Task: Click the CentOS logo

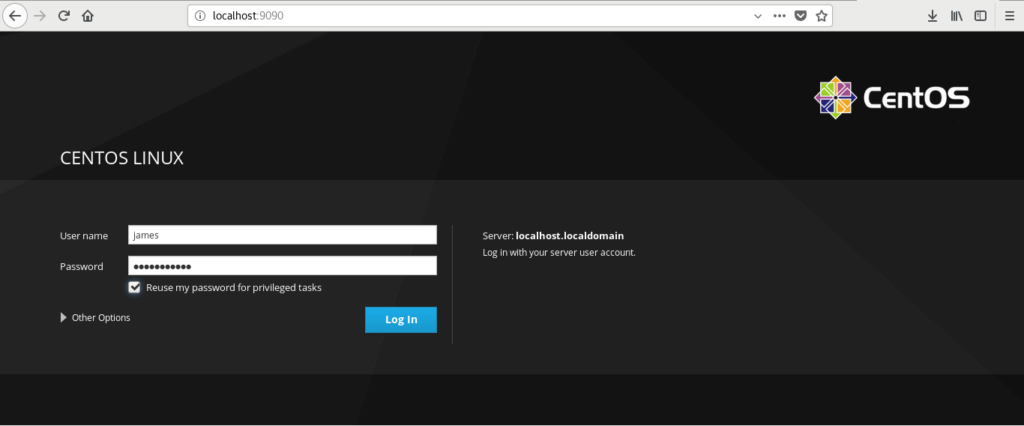Action: pyautogui.click(x=891, y=98)
